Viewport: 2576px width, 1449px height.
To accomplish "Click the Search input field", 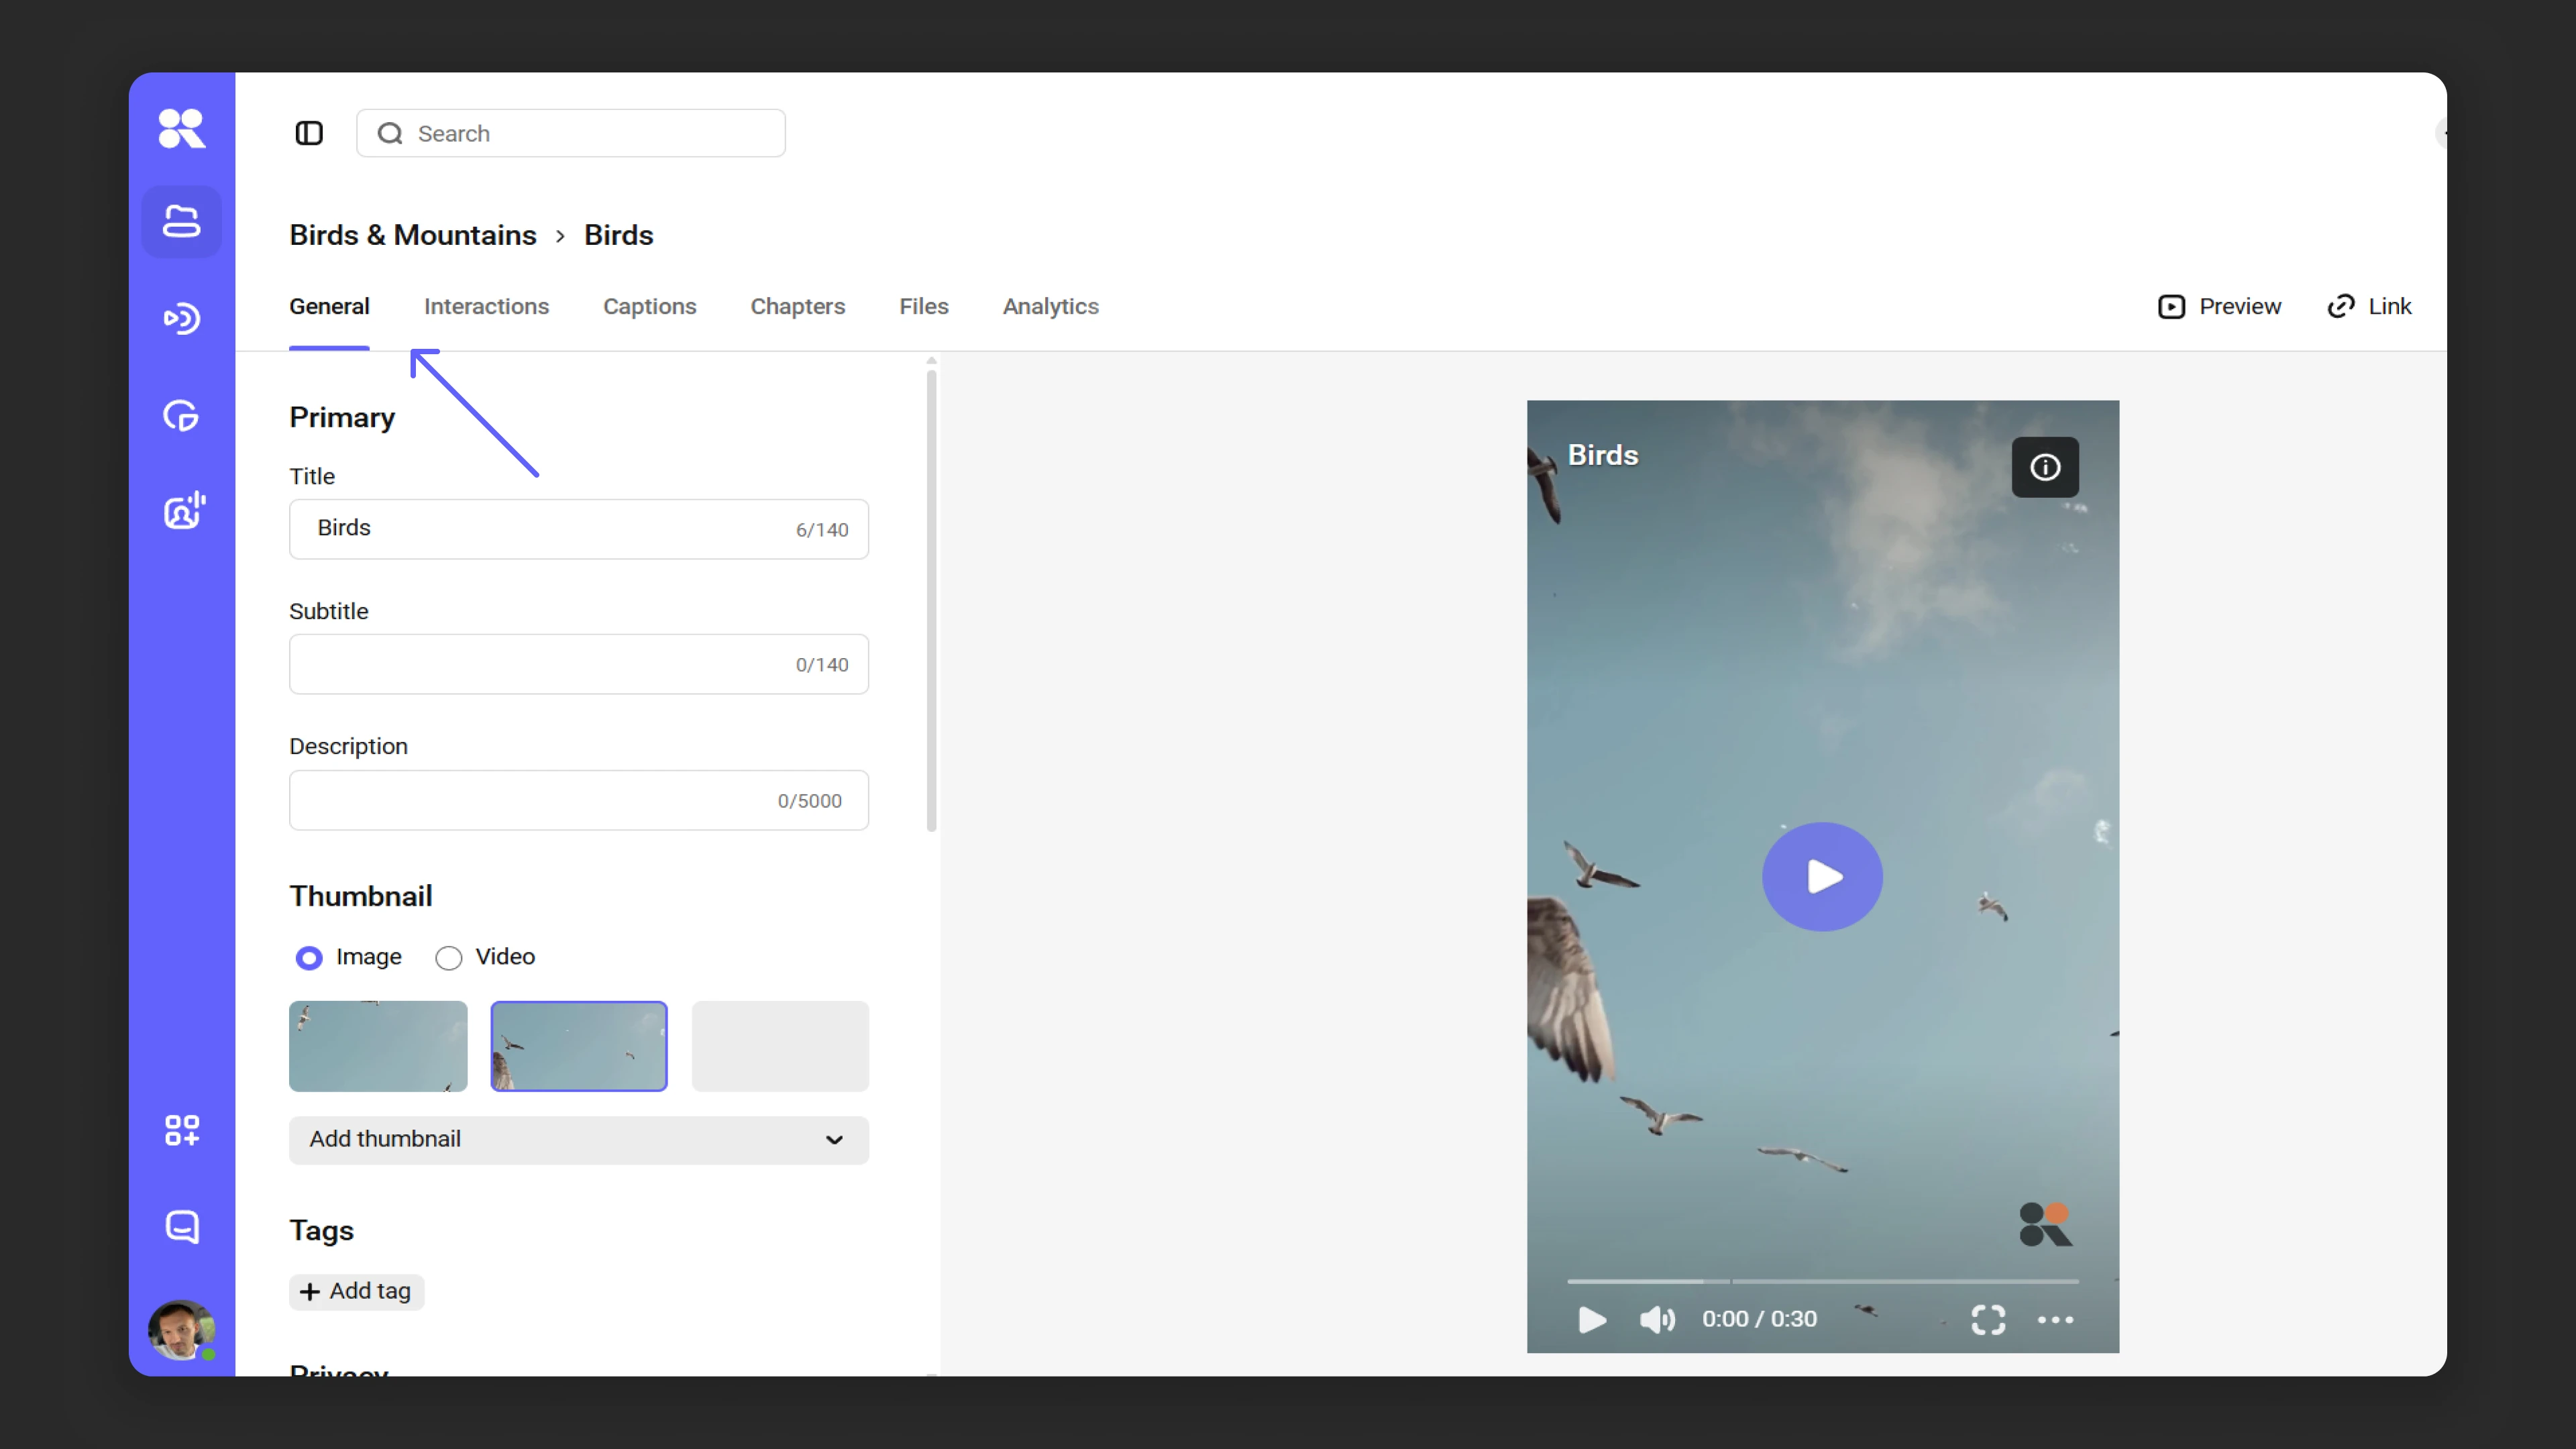I will 571,133.
